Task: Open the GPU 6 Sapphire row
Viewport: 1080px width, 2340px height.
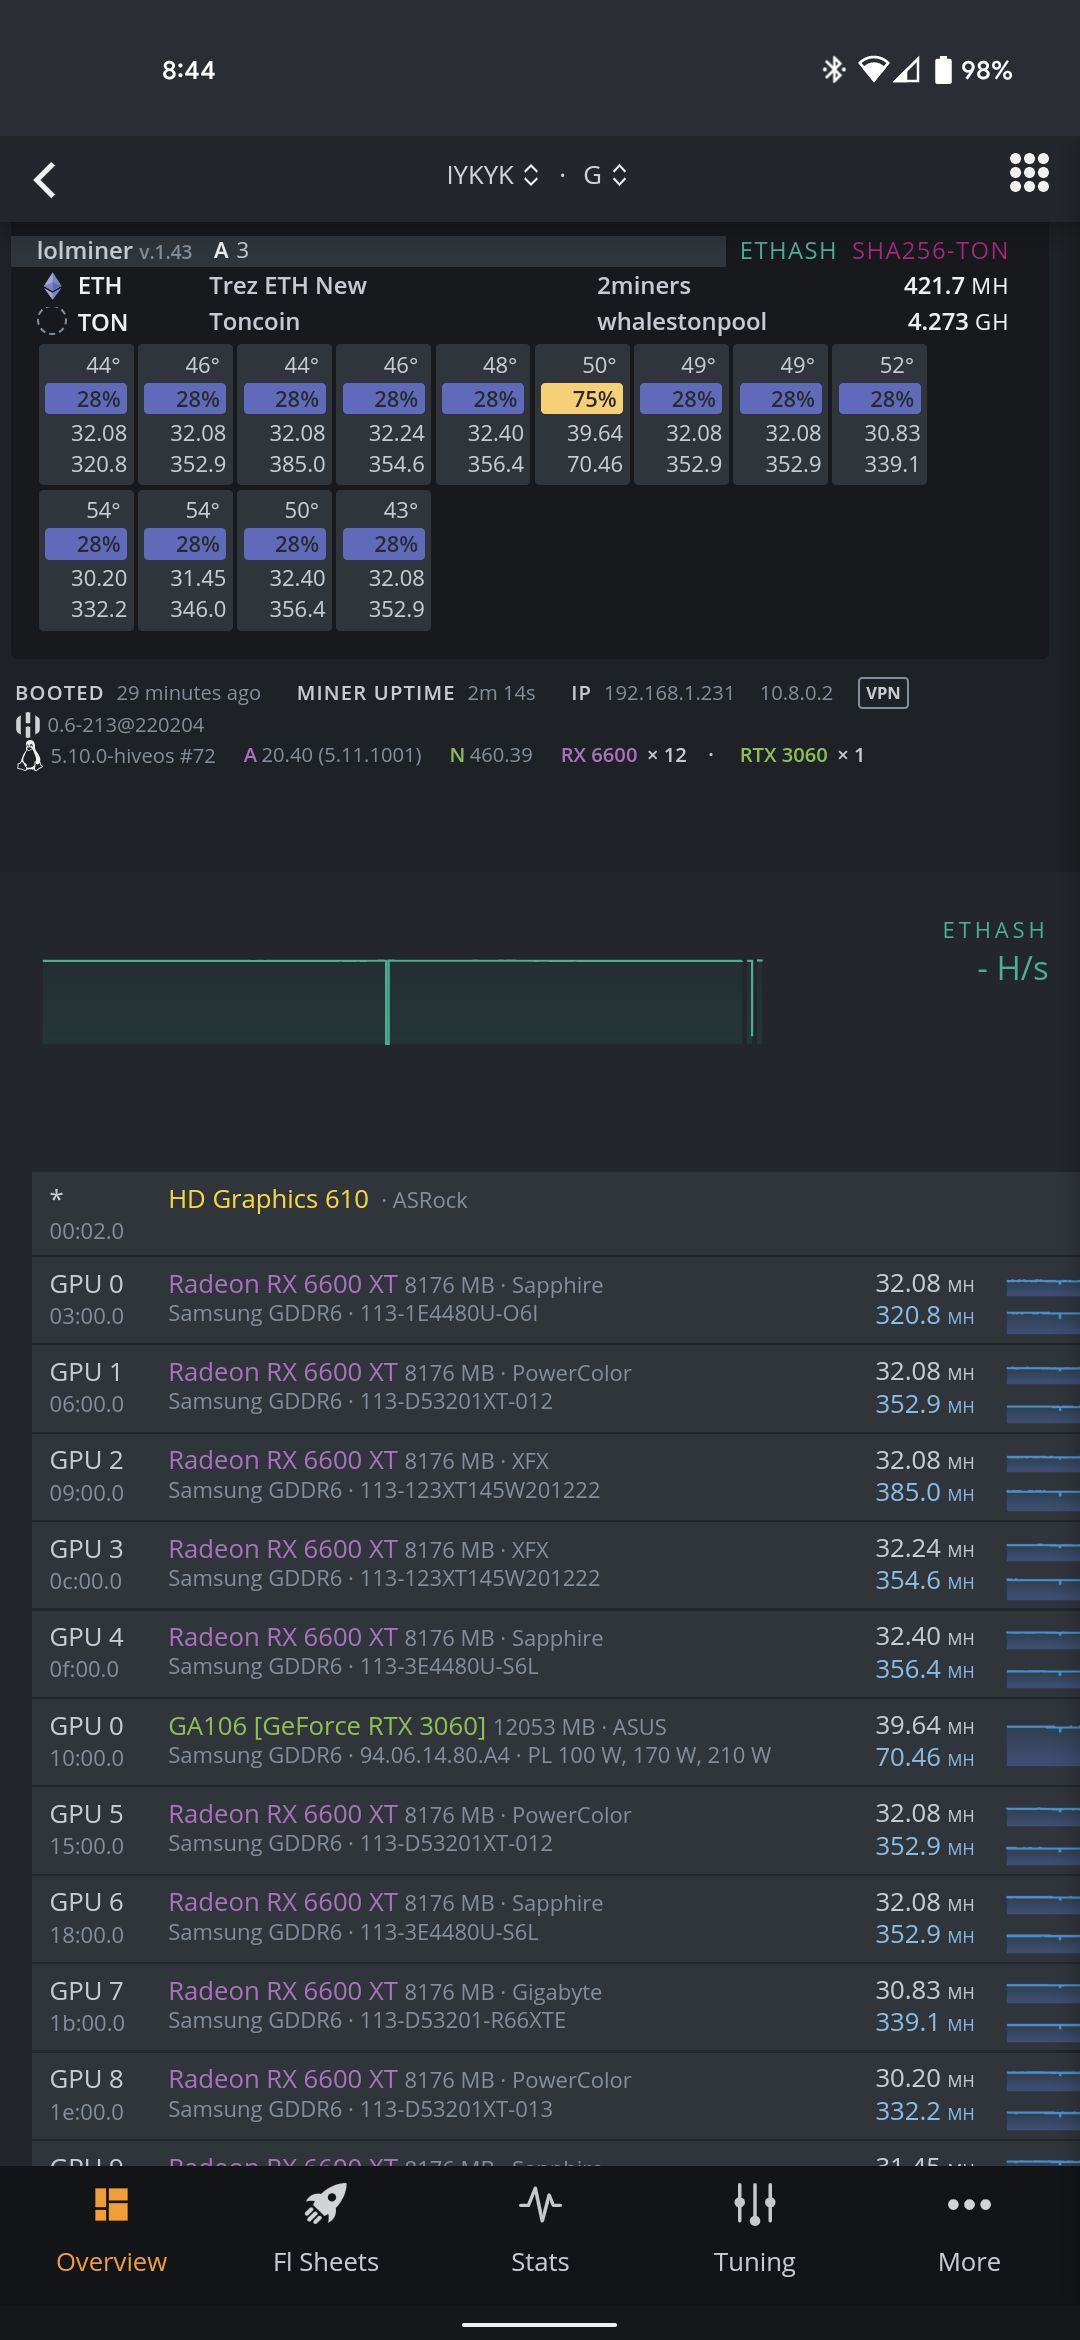Action: click(556, 1918)
